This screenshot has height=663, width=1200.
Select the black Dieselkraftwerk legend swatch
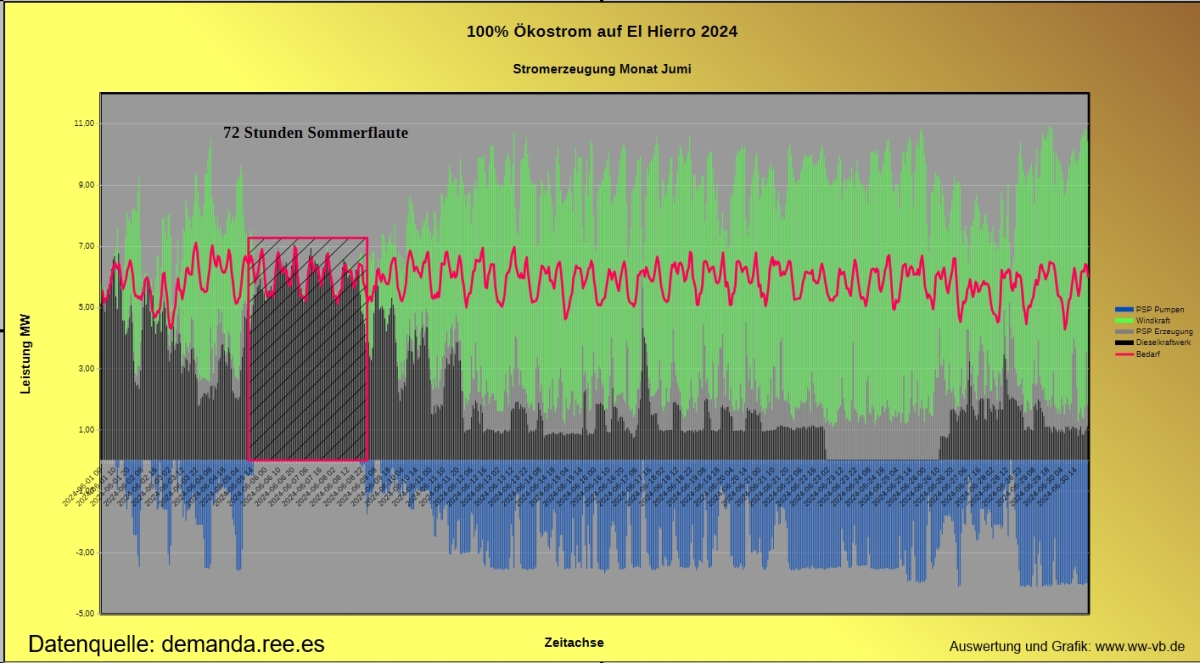pos(1124,342)
